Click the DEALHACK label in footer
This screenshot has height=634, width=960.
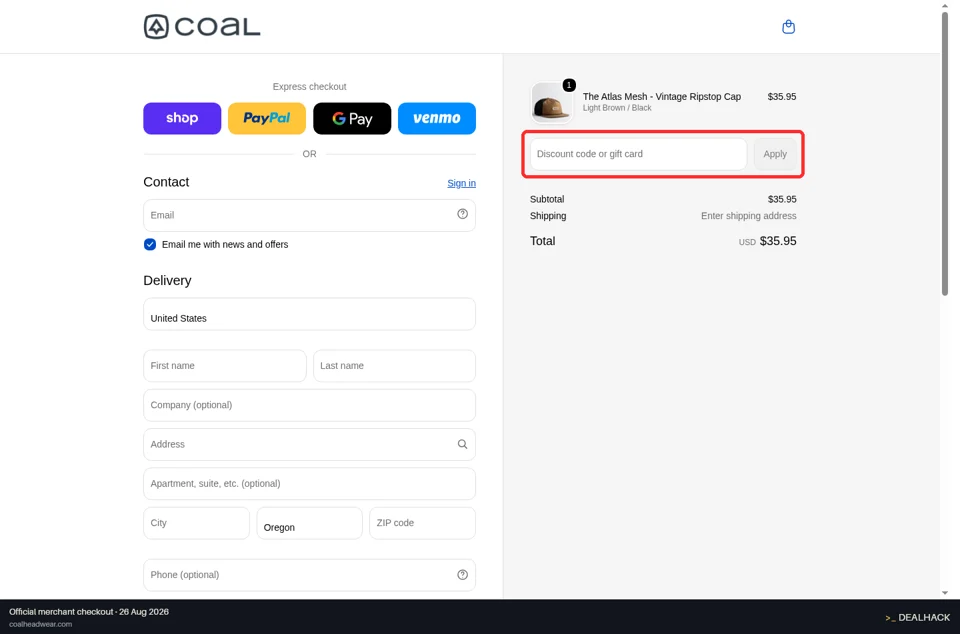(x=924, y=617)
